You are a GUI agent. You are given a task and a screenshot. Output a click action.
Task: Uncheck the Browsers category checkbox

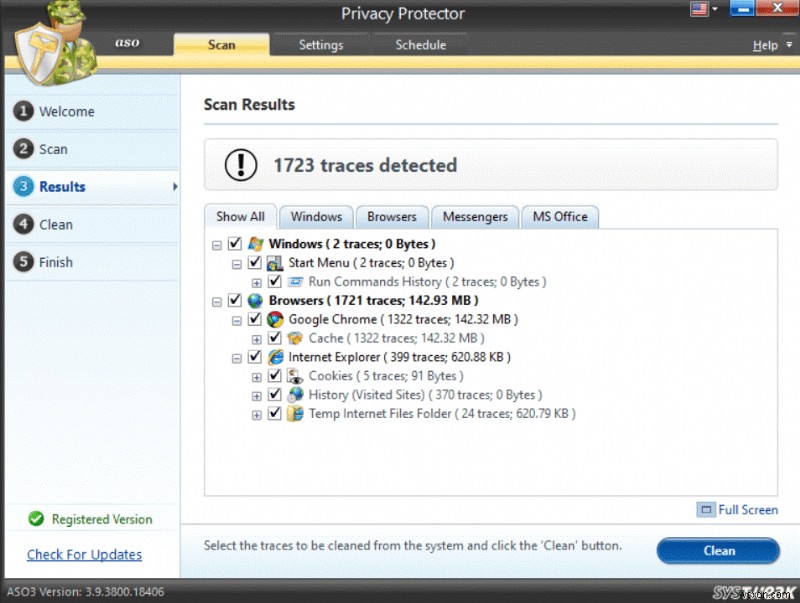coord(234,300)
